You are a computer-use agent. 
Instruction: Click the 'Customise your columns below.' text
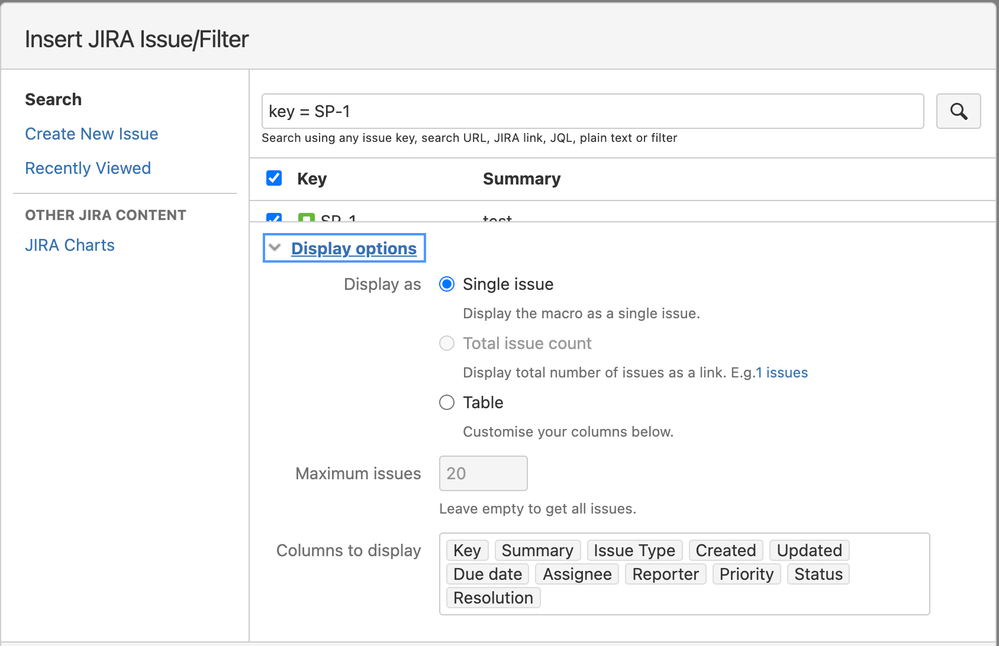coord(568,432)
